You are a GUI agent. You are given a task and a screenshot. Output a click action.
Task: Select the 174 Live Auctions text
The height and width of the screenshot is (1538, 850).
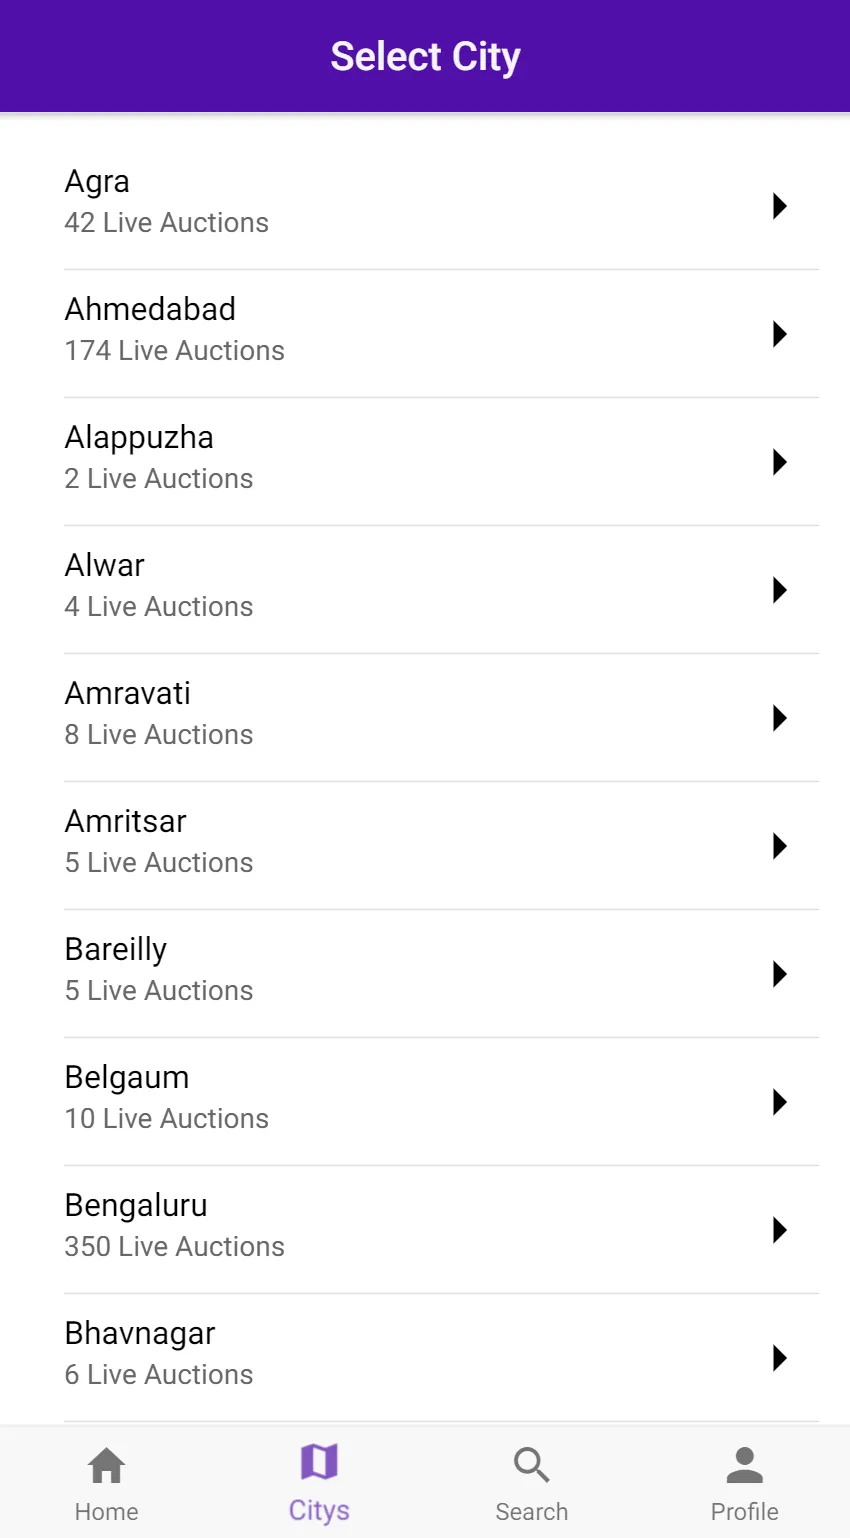click(x=175, y=350)
